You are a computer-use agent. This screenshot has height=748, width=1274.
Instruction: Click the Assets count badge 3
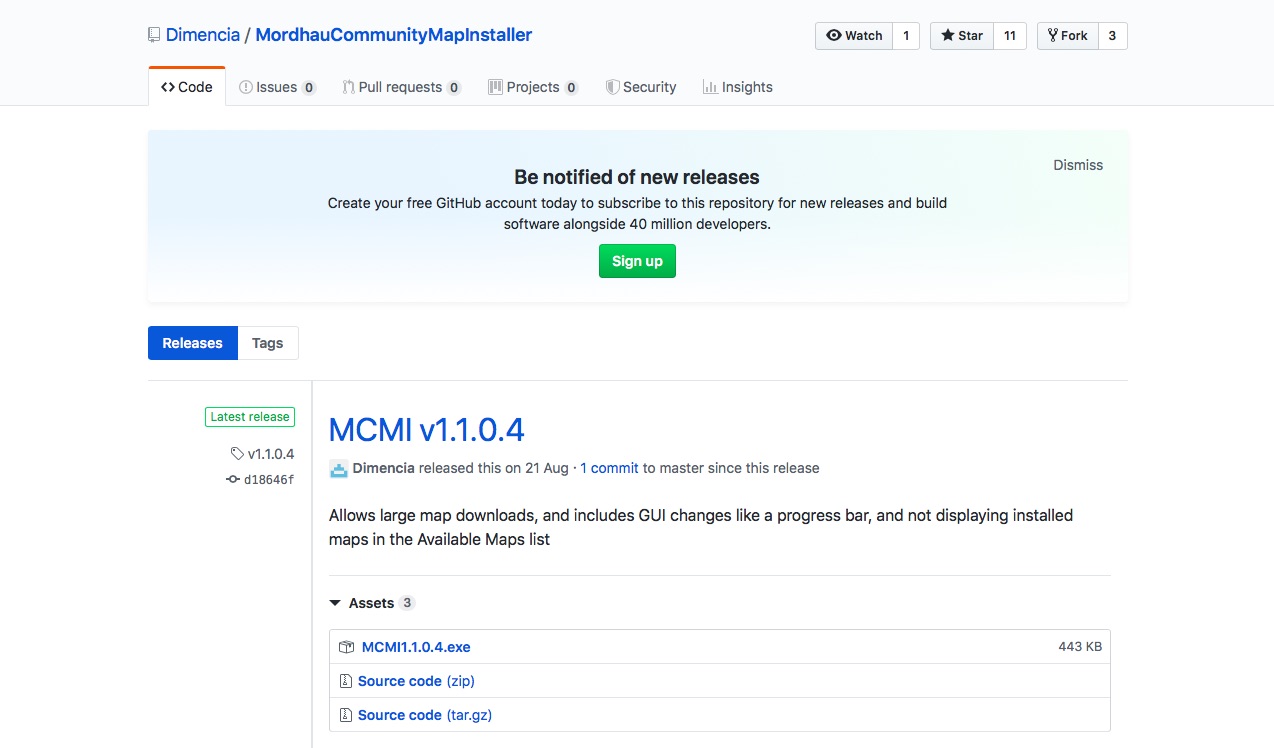407,603
